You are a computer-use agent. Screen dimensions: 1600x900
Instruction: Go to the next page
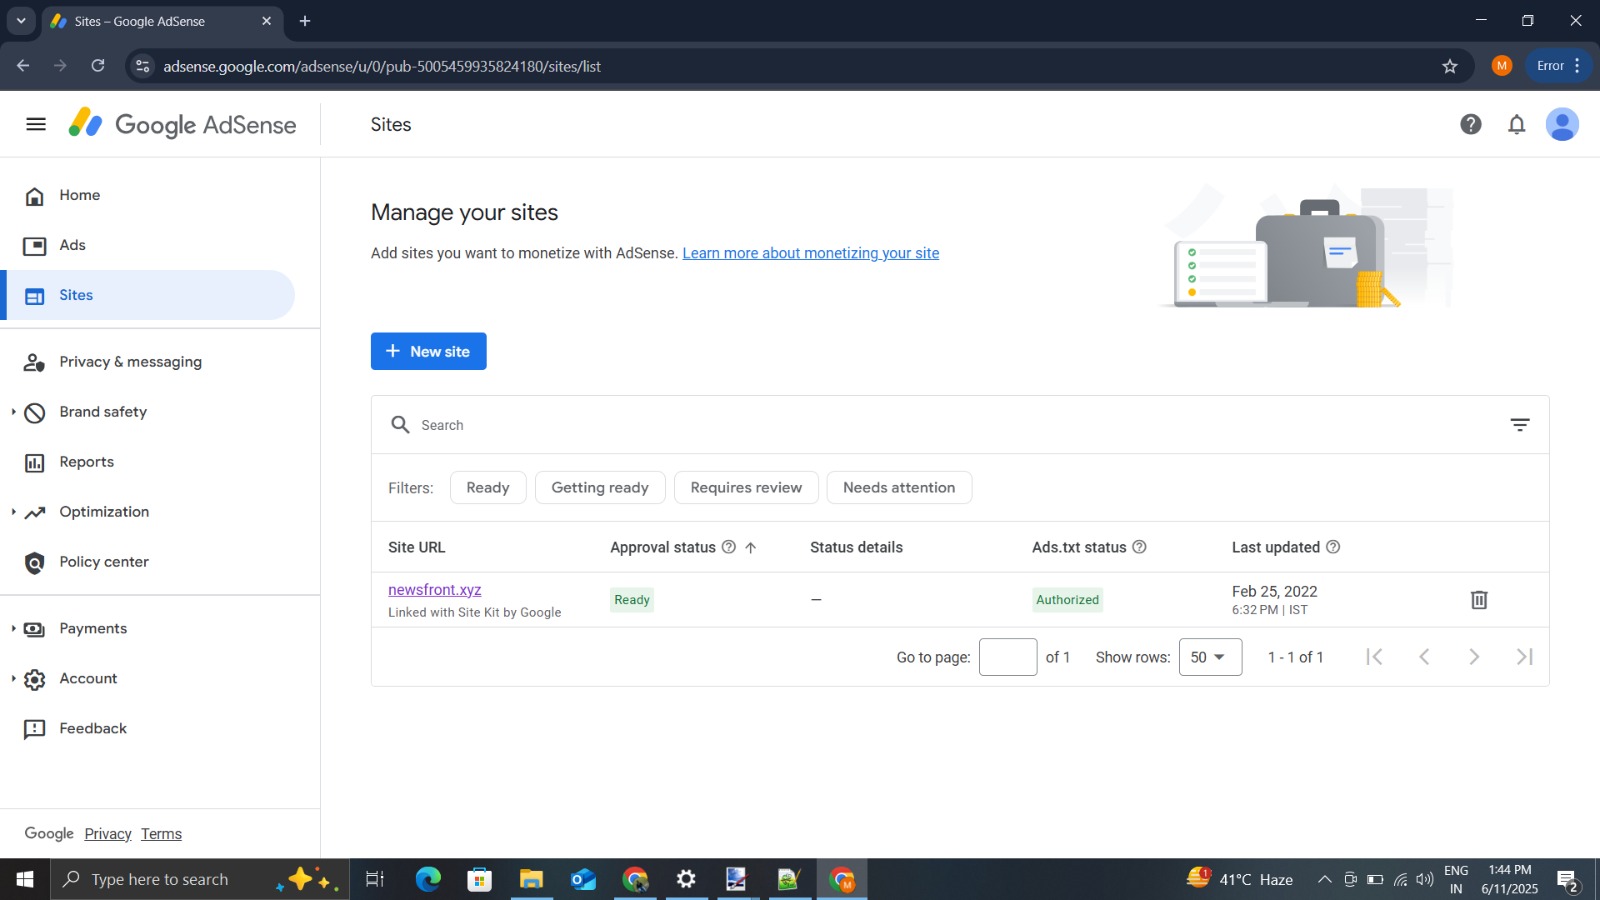(1474, 657)
